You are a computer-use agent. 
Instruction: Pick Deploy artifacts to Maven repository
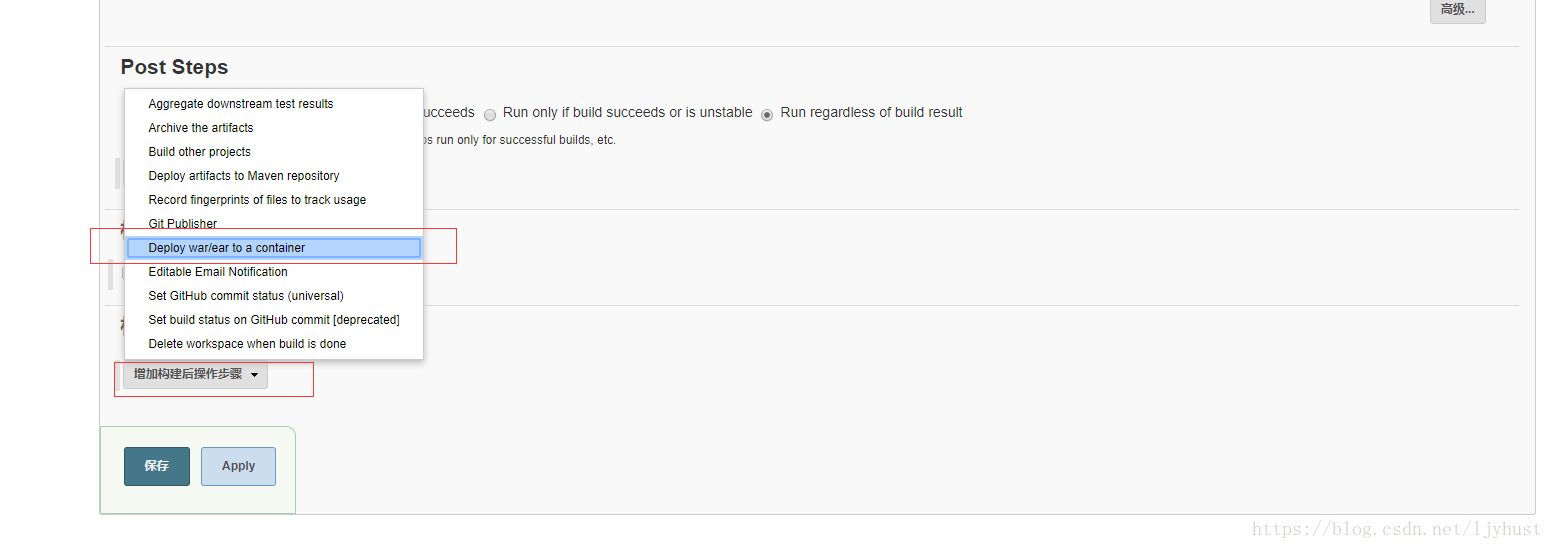243,176
